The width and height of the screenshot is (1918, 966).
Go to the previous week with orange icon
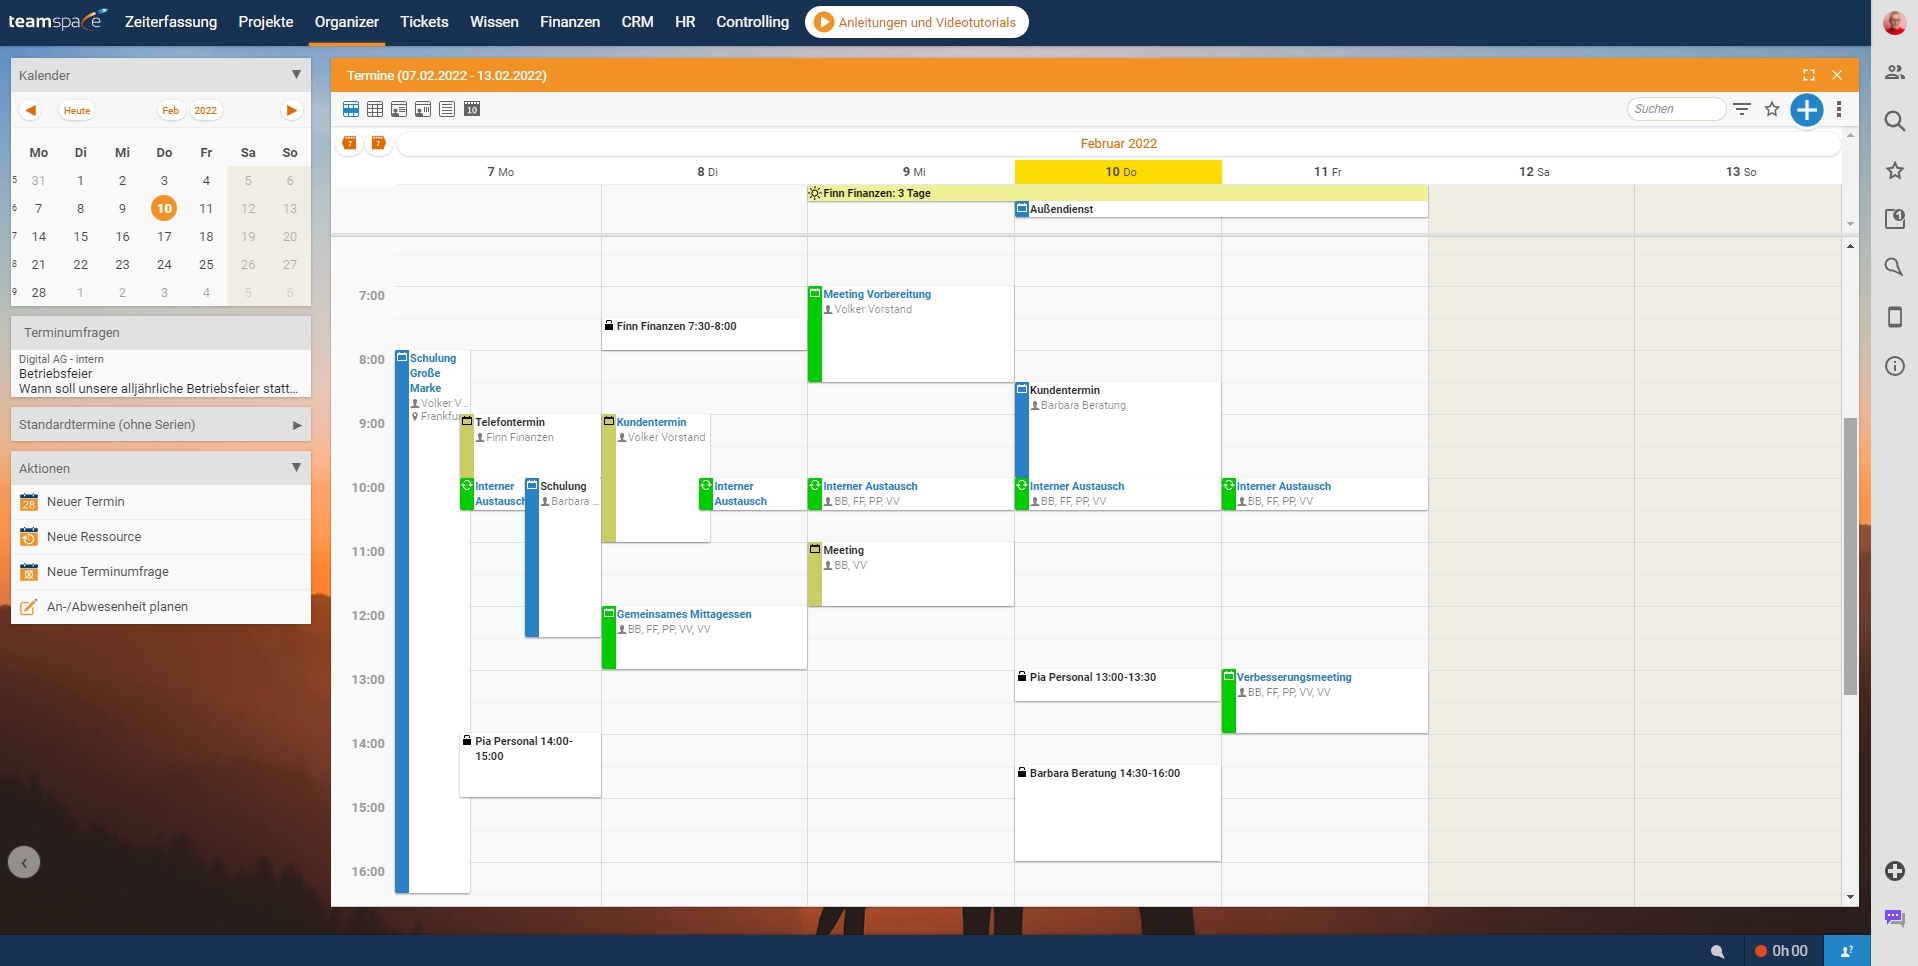[x=349, y=143]
